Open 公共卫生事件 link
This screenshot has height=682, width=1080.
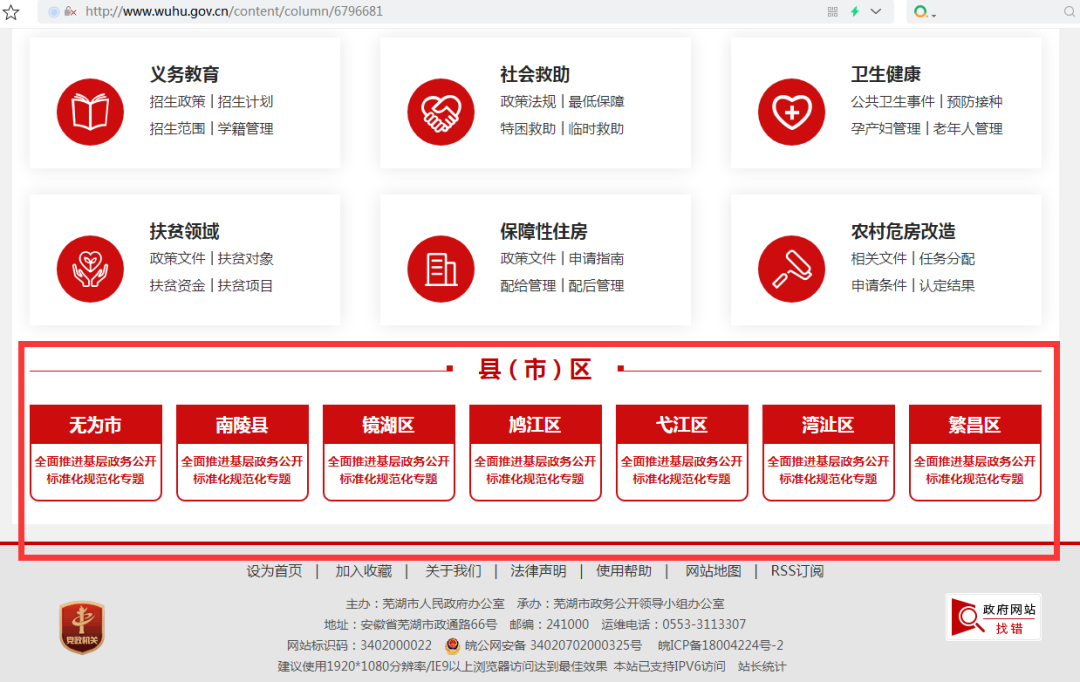893,102
